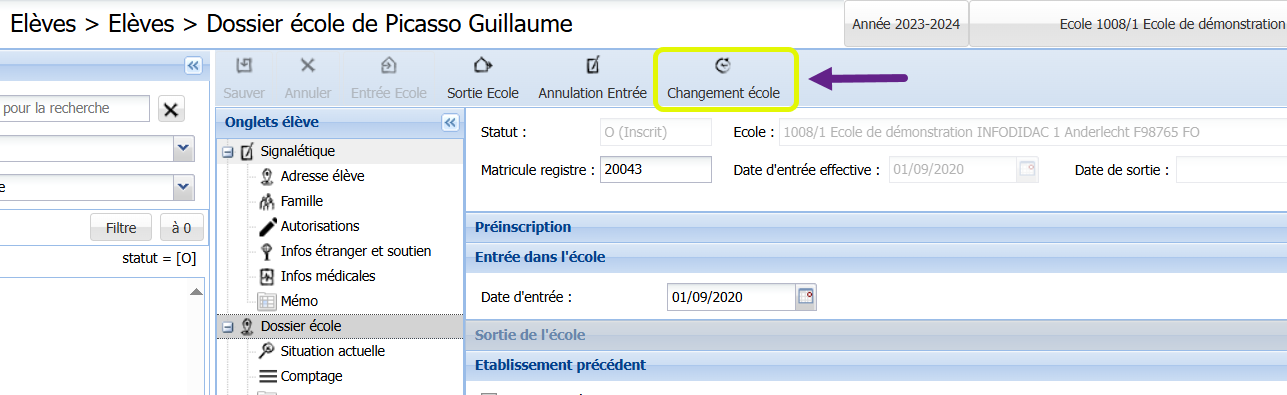Image resolution: width=1287 pixels, height=395 pixels.
Task: Clear search with the X icon
Action: (x=171, y=110)
